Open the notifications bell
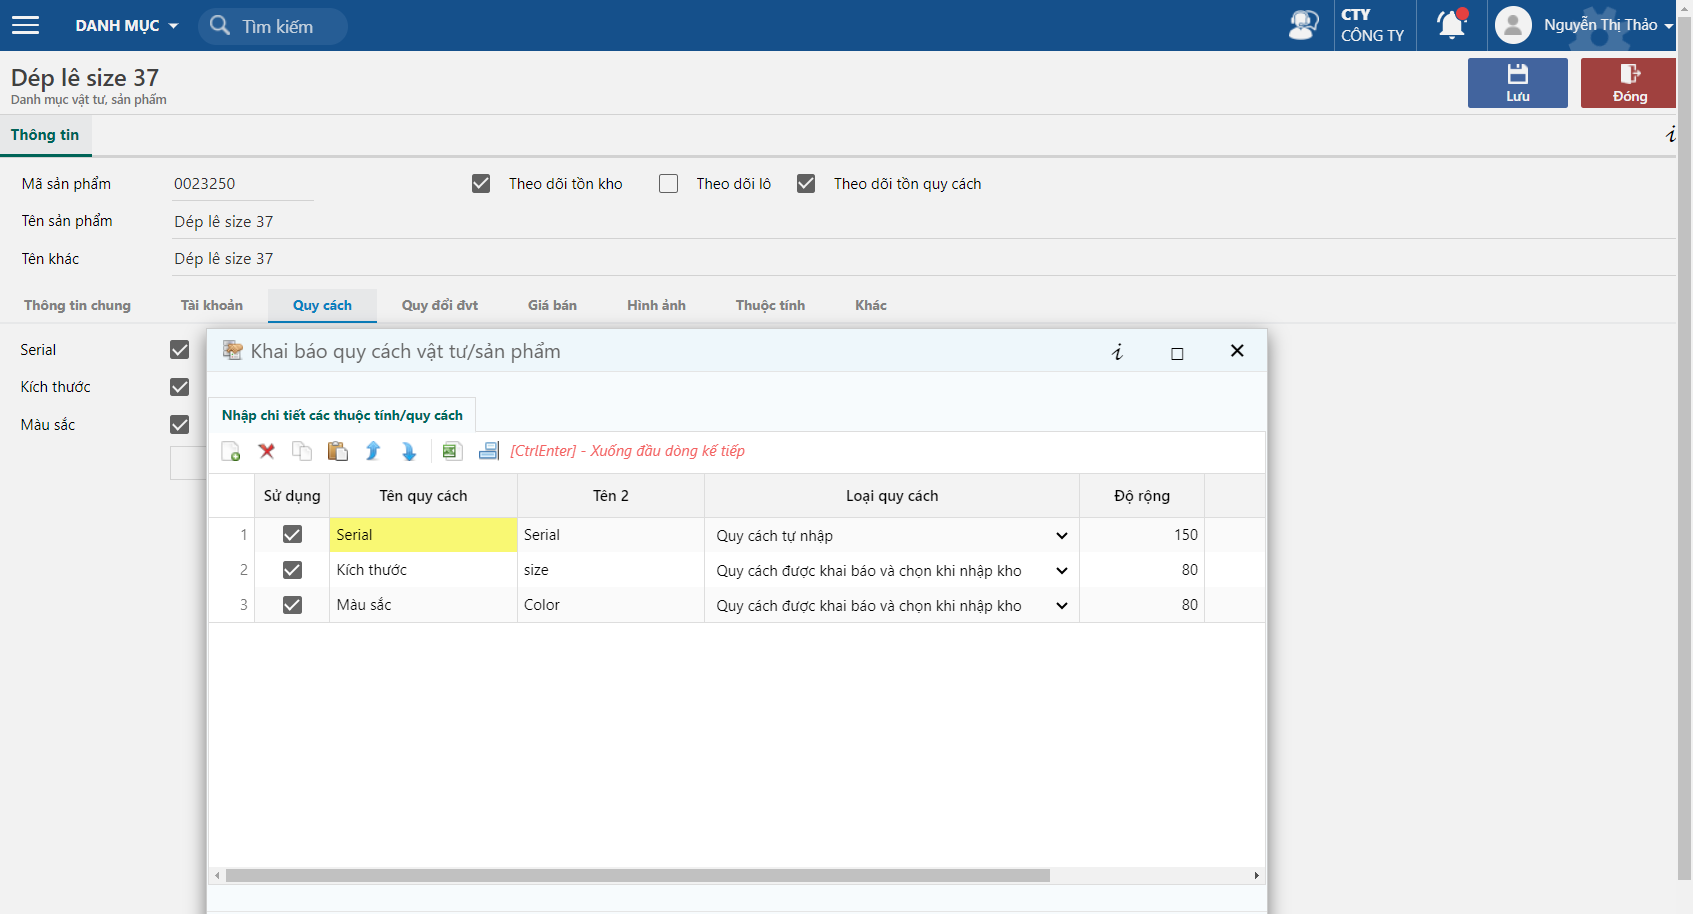 [1452, 24]
